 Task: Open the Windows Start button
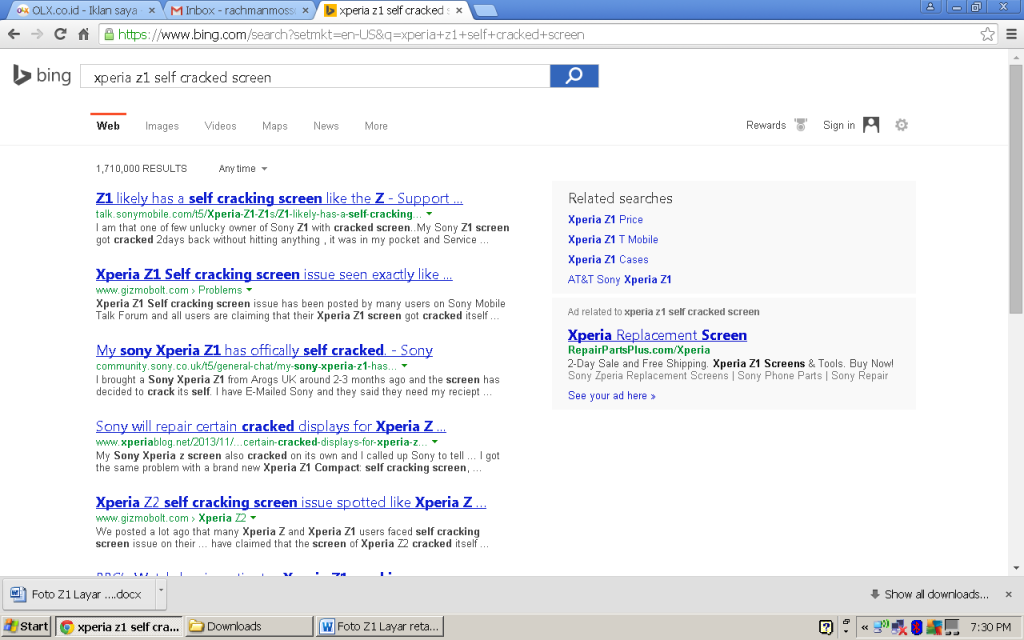click(26, 627)
